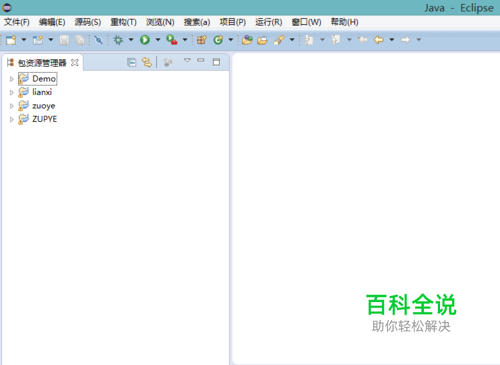Click the Save All toolbar icon
This screenshot has height=365, width=500.
[x=80, y=40]
